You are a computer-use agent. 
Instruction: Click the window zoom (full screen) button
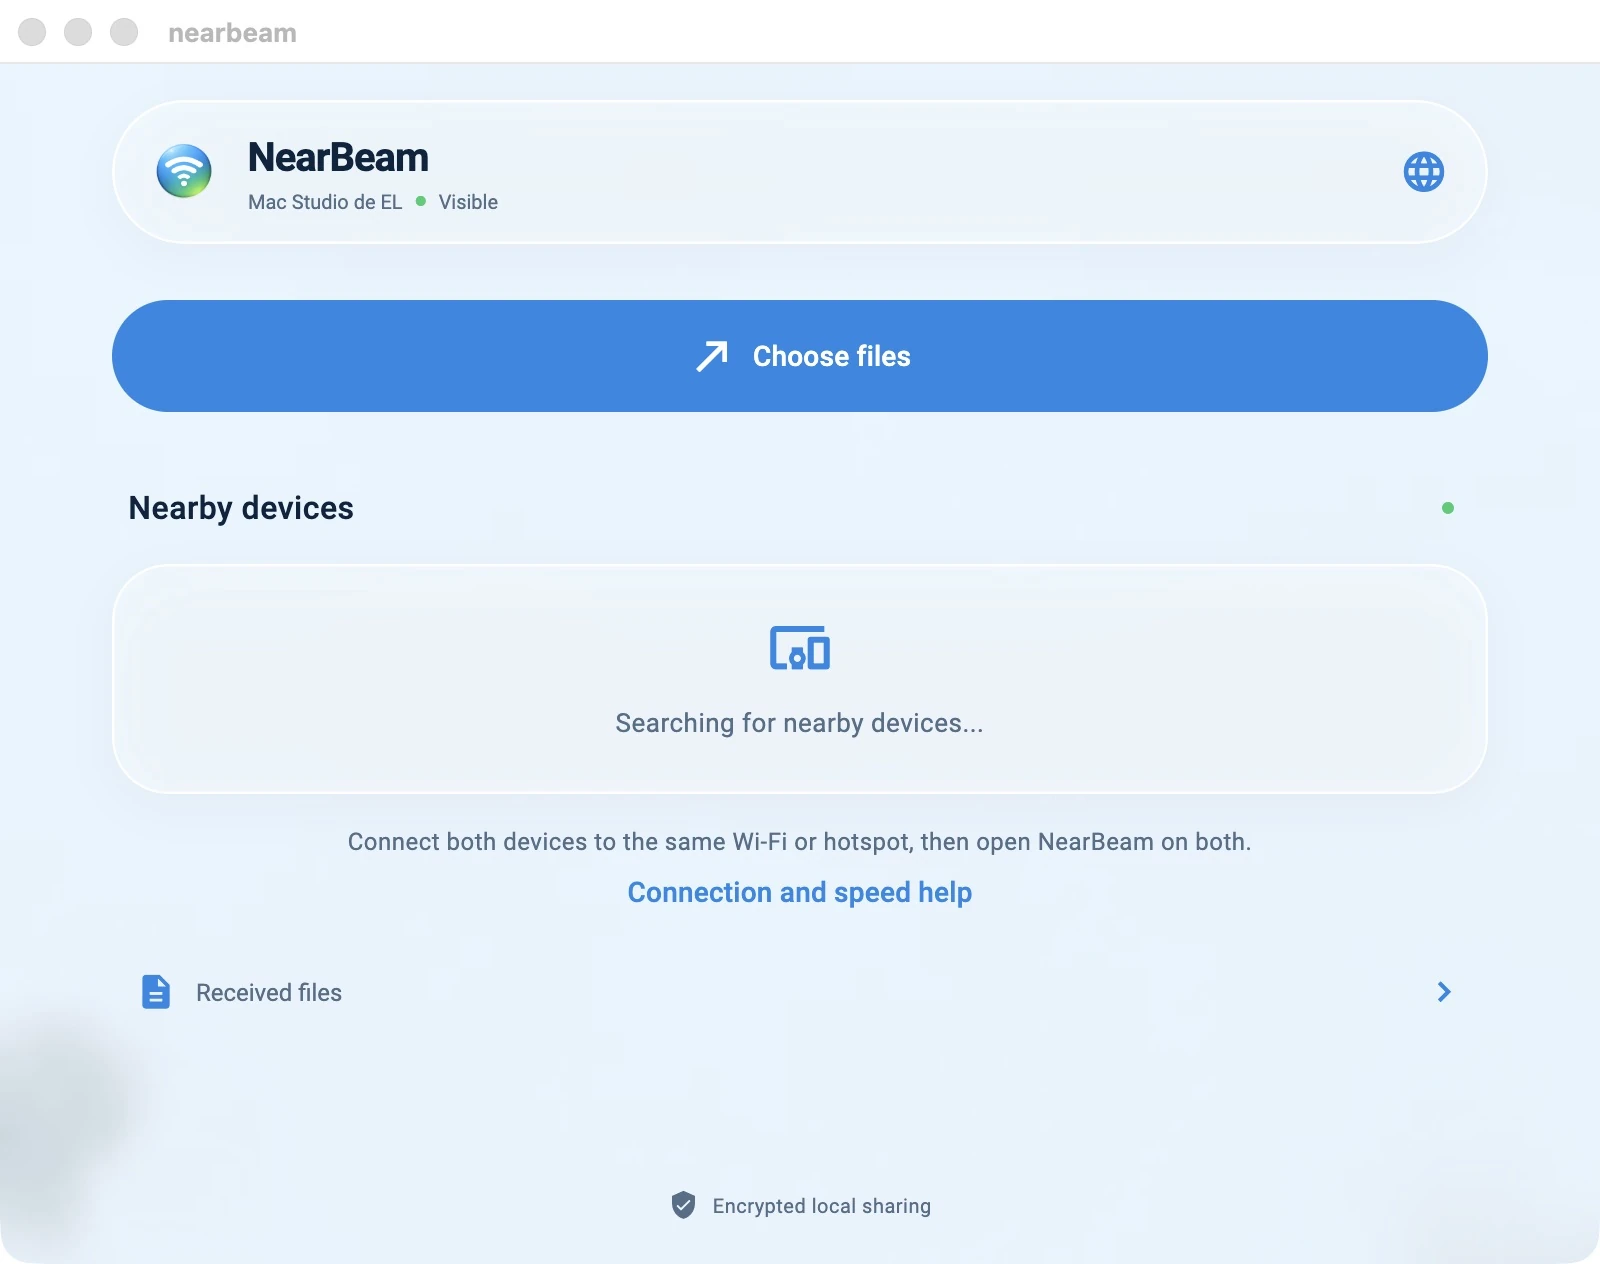(124, 32)
